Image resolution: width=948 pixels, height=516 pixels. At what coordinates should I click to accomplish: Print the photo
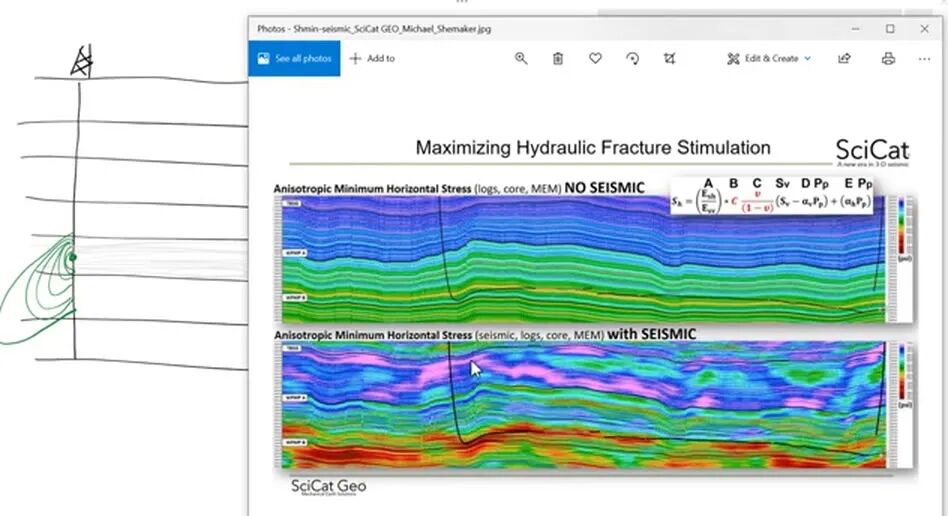click(888, 59)
